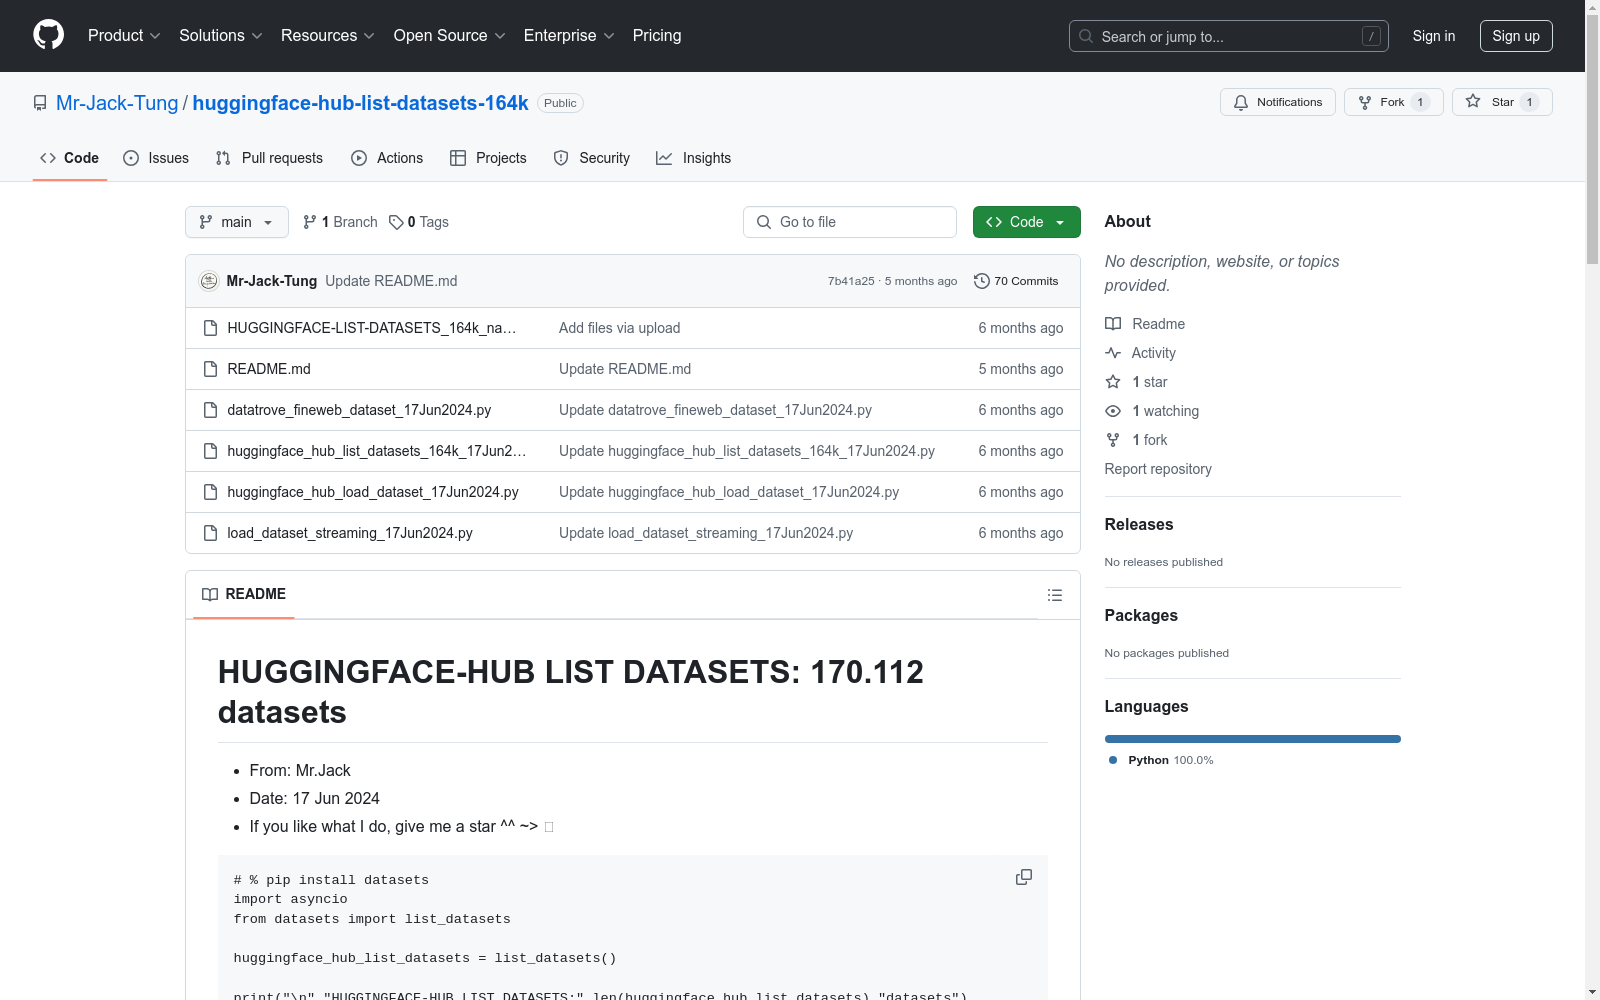Open the main branch selector dropdown

tap(237, 222)
